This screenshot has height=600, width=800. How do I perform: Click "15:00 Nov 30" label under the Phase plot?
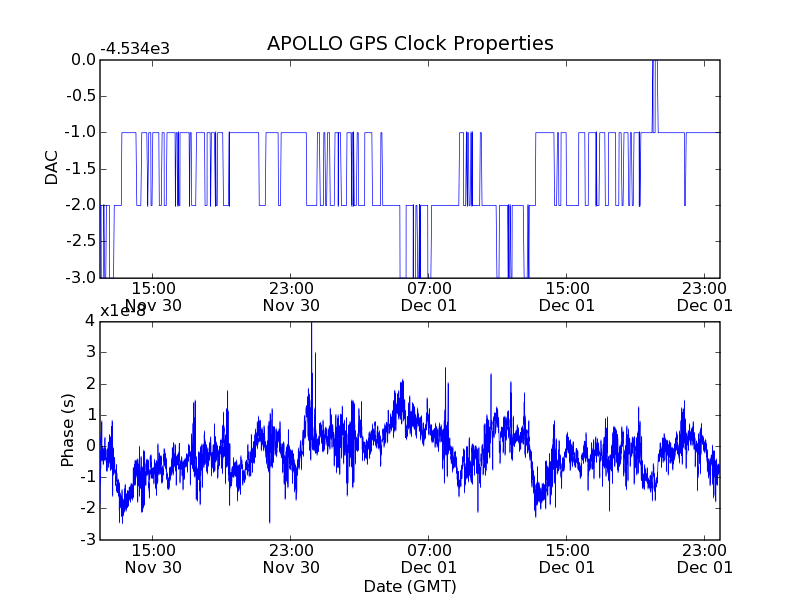[x=153, y=559]
